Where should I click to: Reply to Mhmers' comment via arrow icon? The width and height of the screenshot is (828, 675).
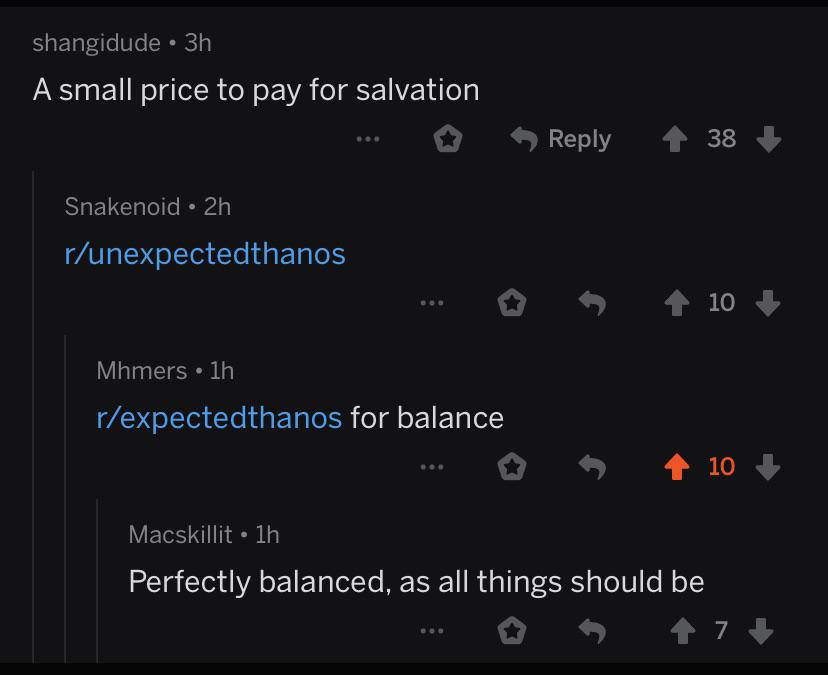pos(592,466)
